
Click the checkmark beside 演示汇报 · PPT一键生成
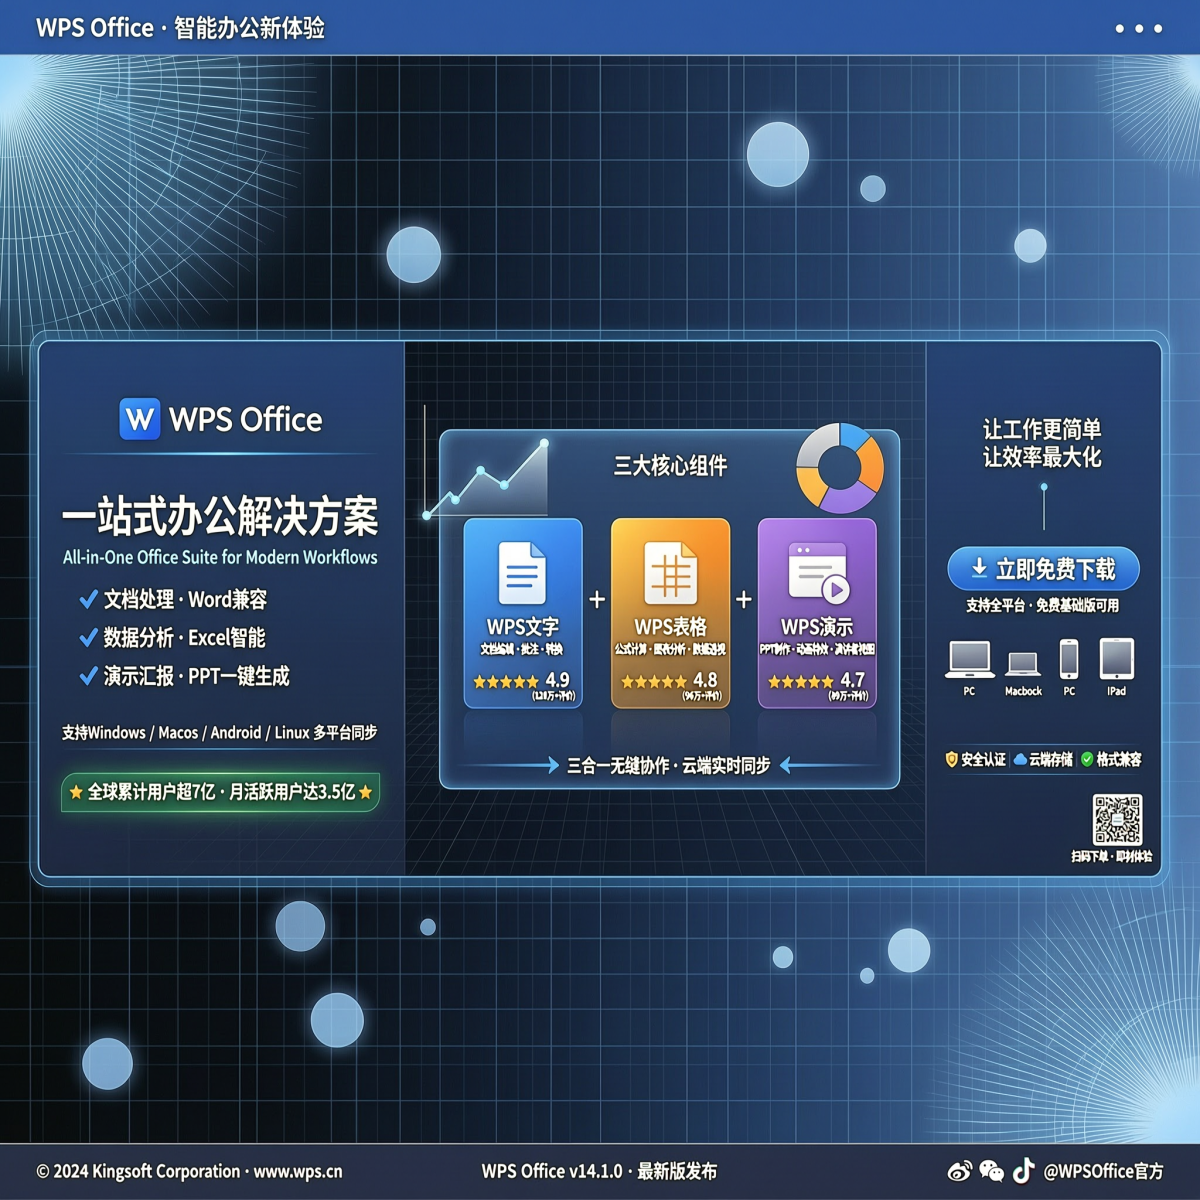pyautogui.click(x=88, y=677)
